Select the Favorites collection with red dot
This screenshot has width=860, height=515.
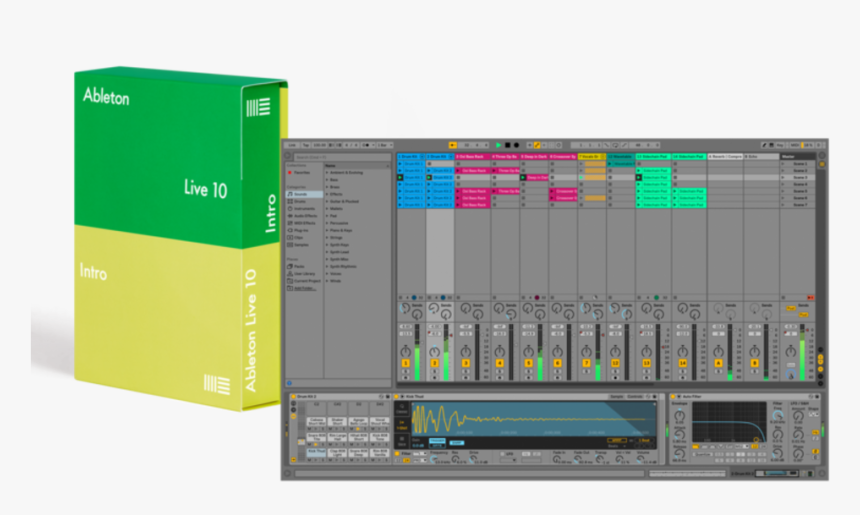[301, 172]
